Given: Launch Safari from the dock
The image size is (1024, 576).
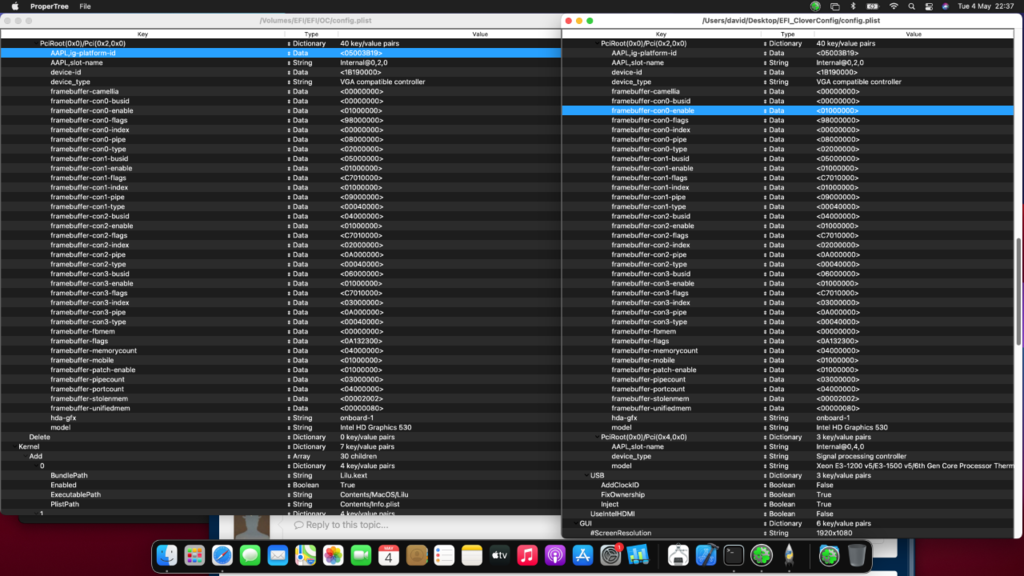Looking at the screenshot, I should (x=222, y=555).
